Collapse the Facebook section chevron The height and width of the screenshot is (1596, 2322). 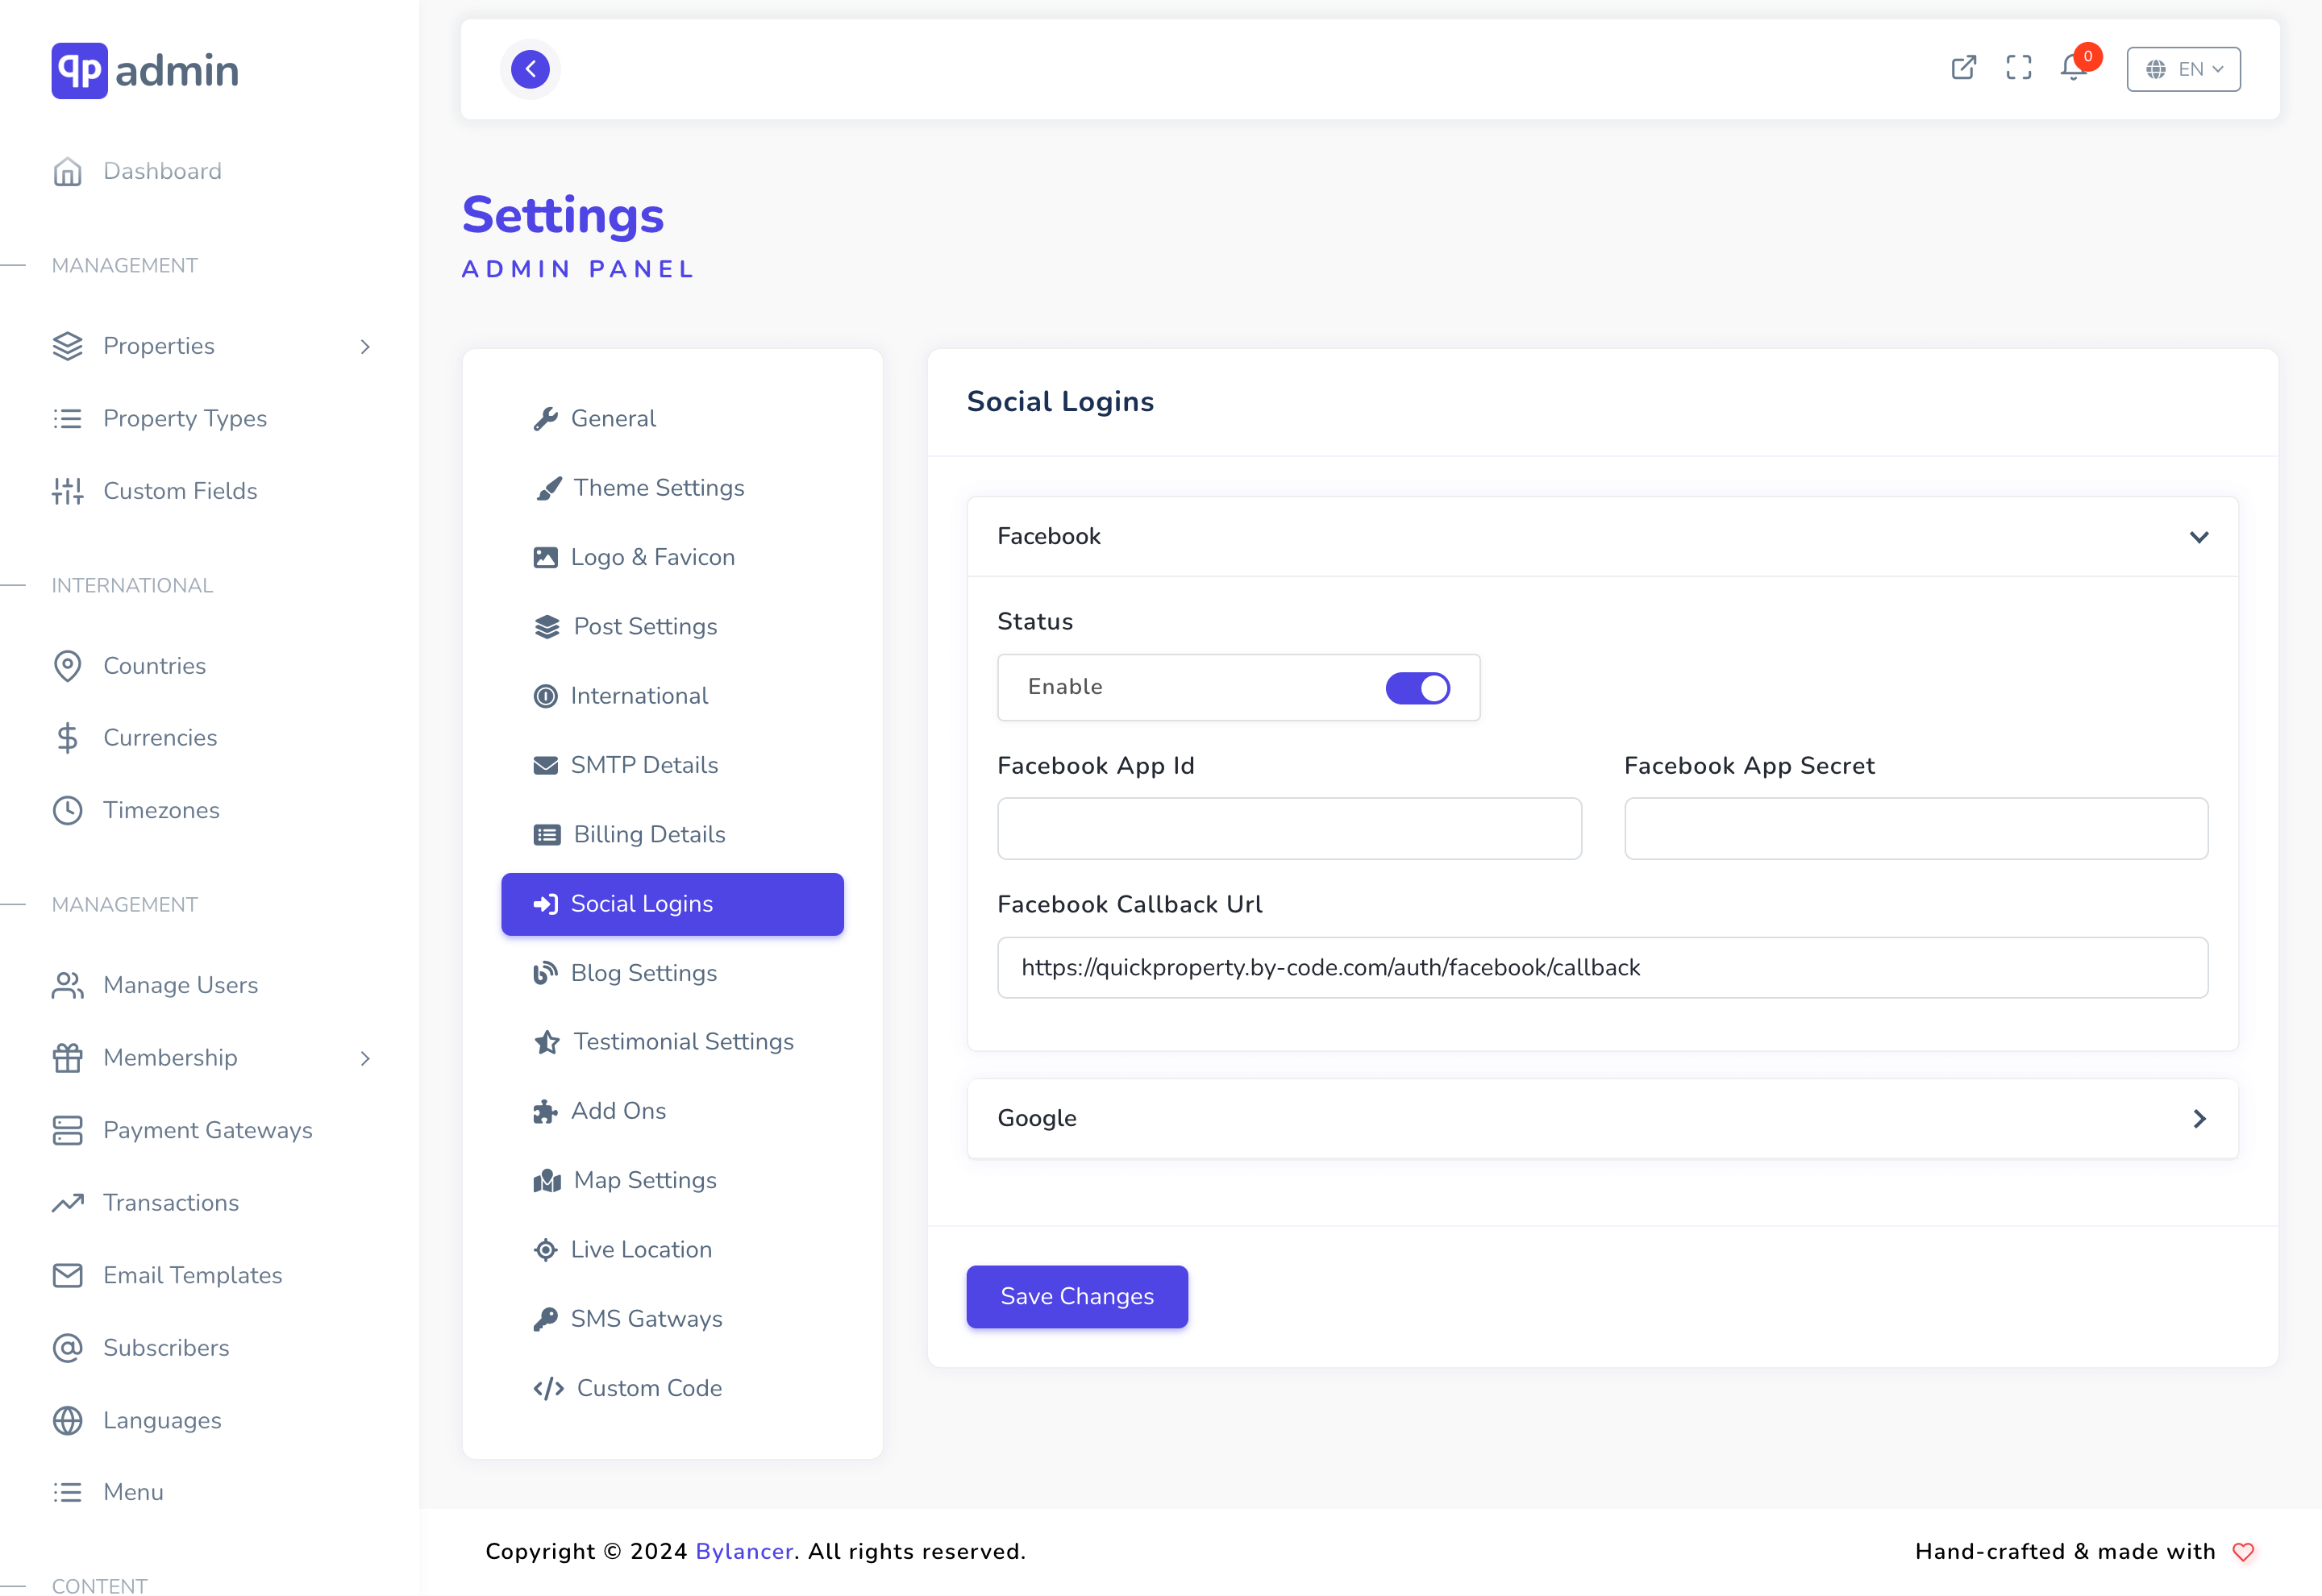2198,537
